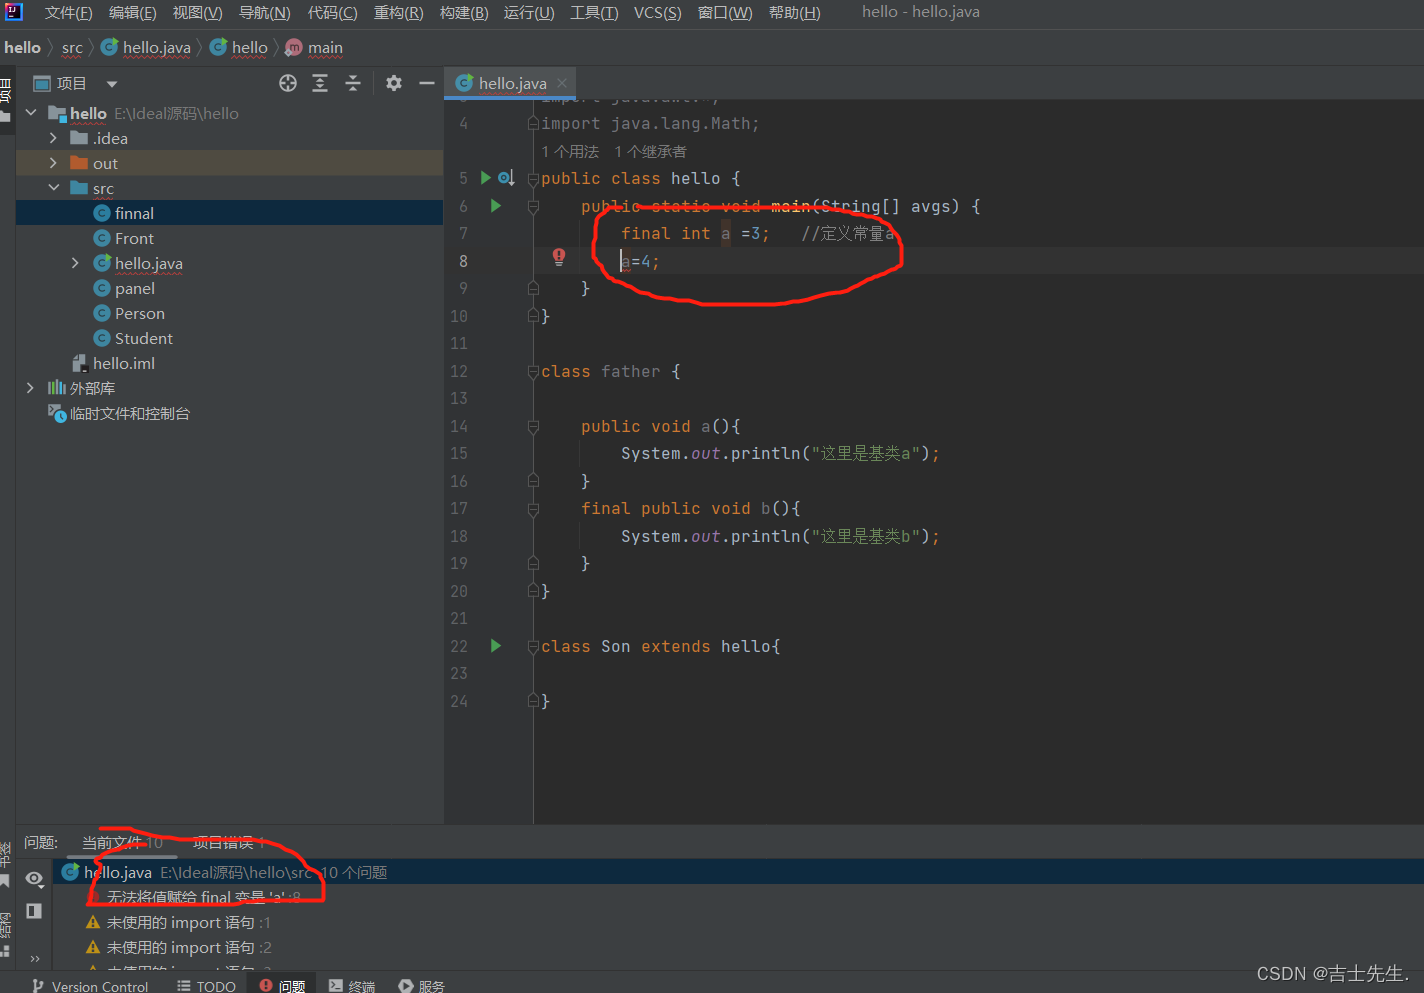Expand the out folder
The image size is (1424, 993).
click(53, 163)
